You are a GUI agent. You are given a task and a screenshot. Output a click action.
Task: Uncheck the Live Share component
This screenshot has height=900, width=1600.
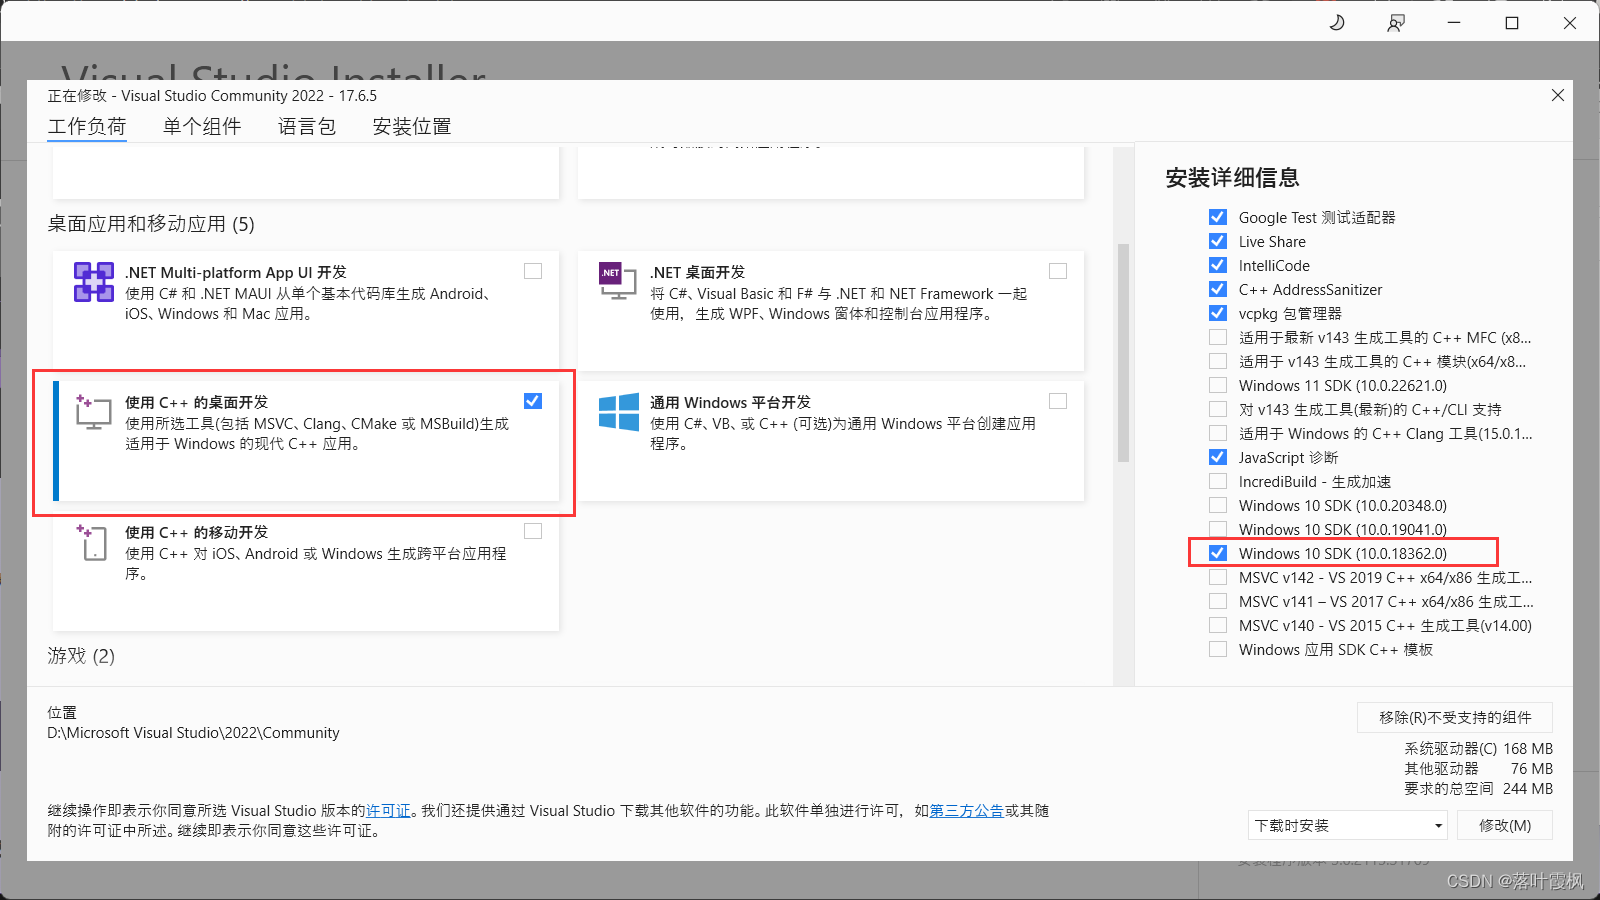[x=1218, y=241]
